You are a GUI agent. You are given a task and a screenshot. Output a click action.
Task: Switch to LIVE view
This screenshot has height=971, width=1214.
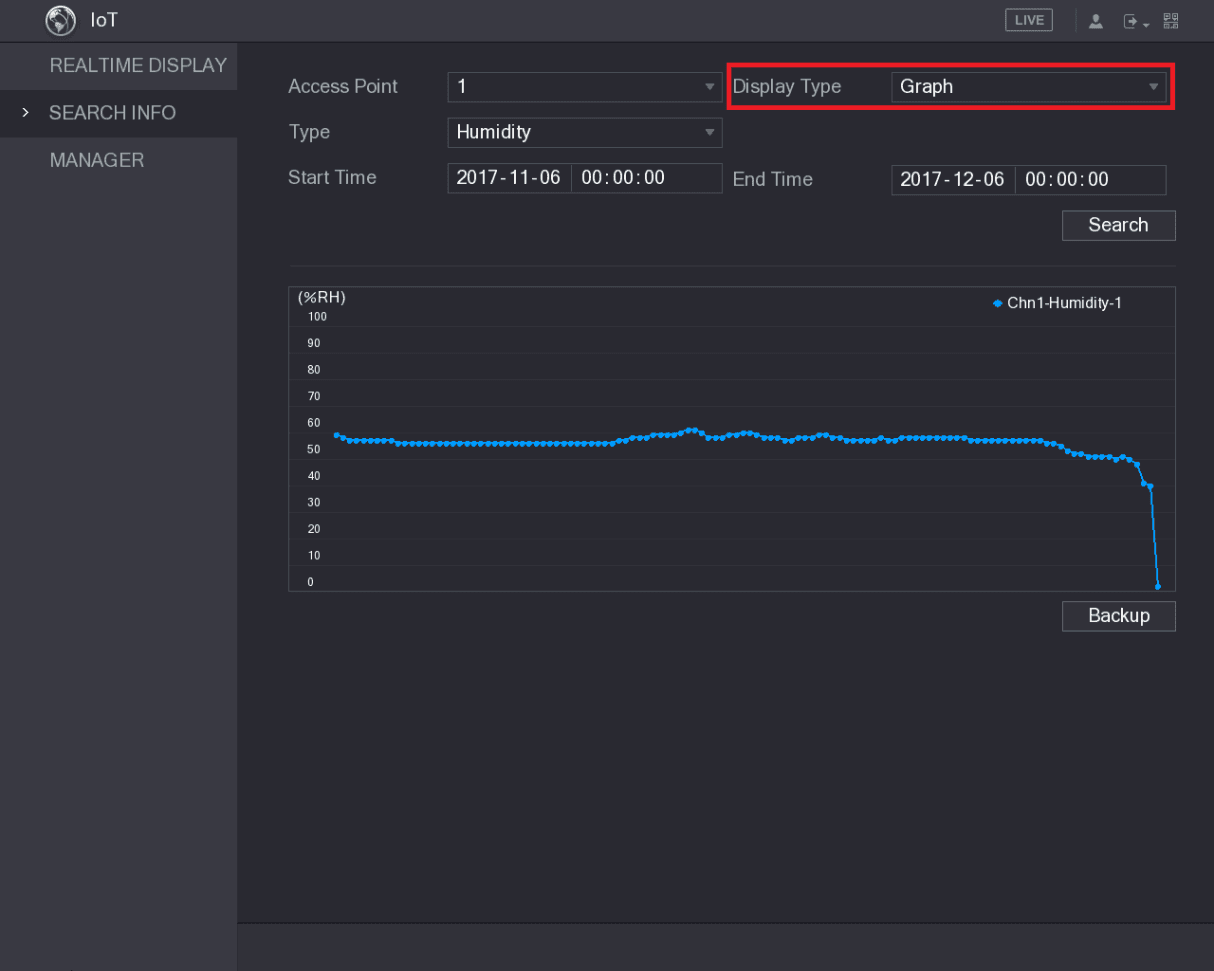tap(1029, 20)
